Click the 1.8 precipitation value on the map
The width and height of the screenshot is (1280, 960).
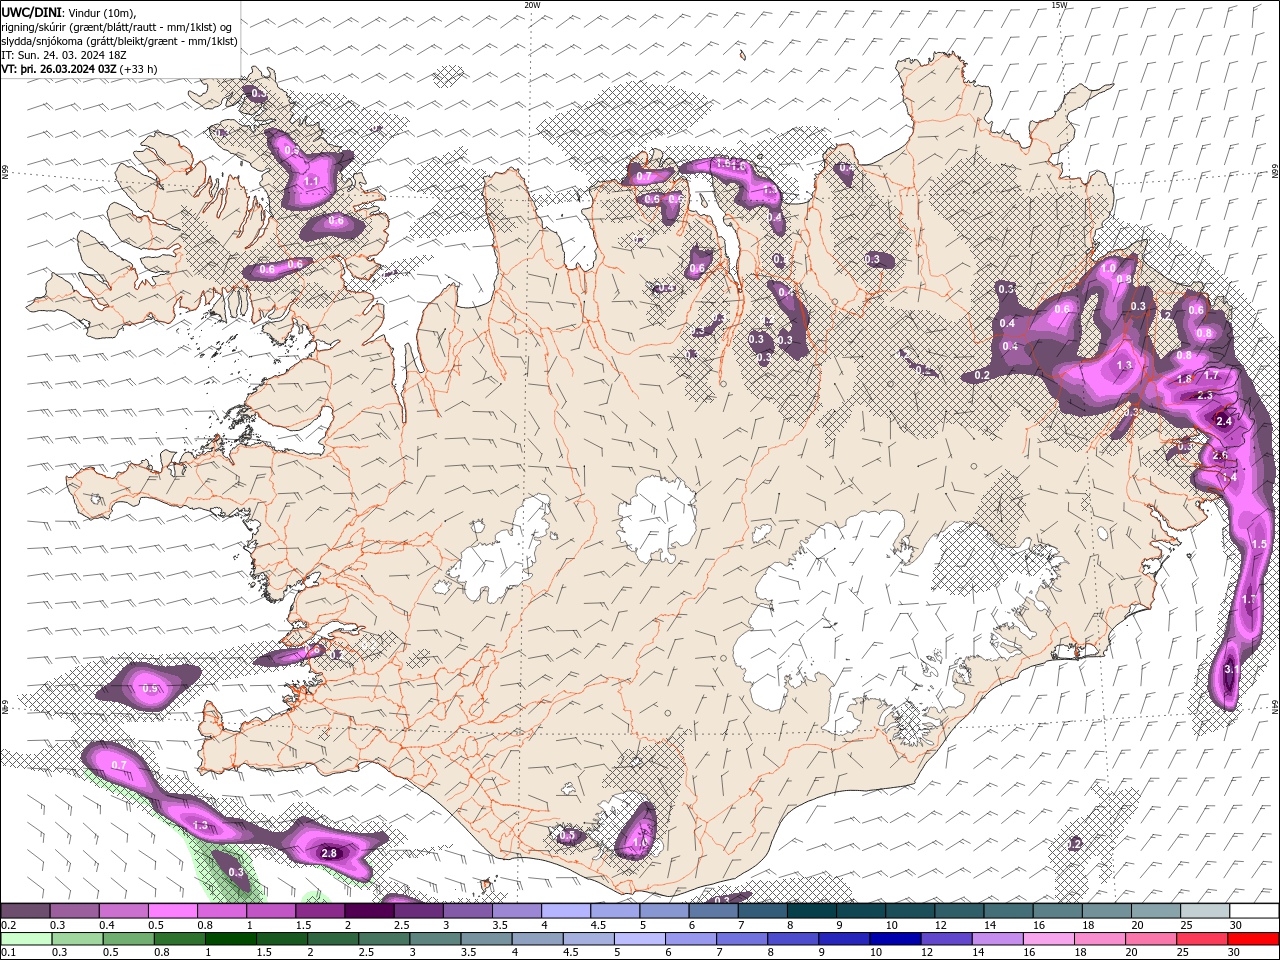(1185, 380)
